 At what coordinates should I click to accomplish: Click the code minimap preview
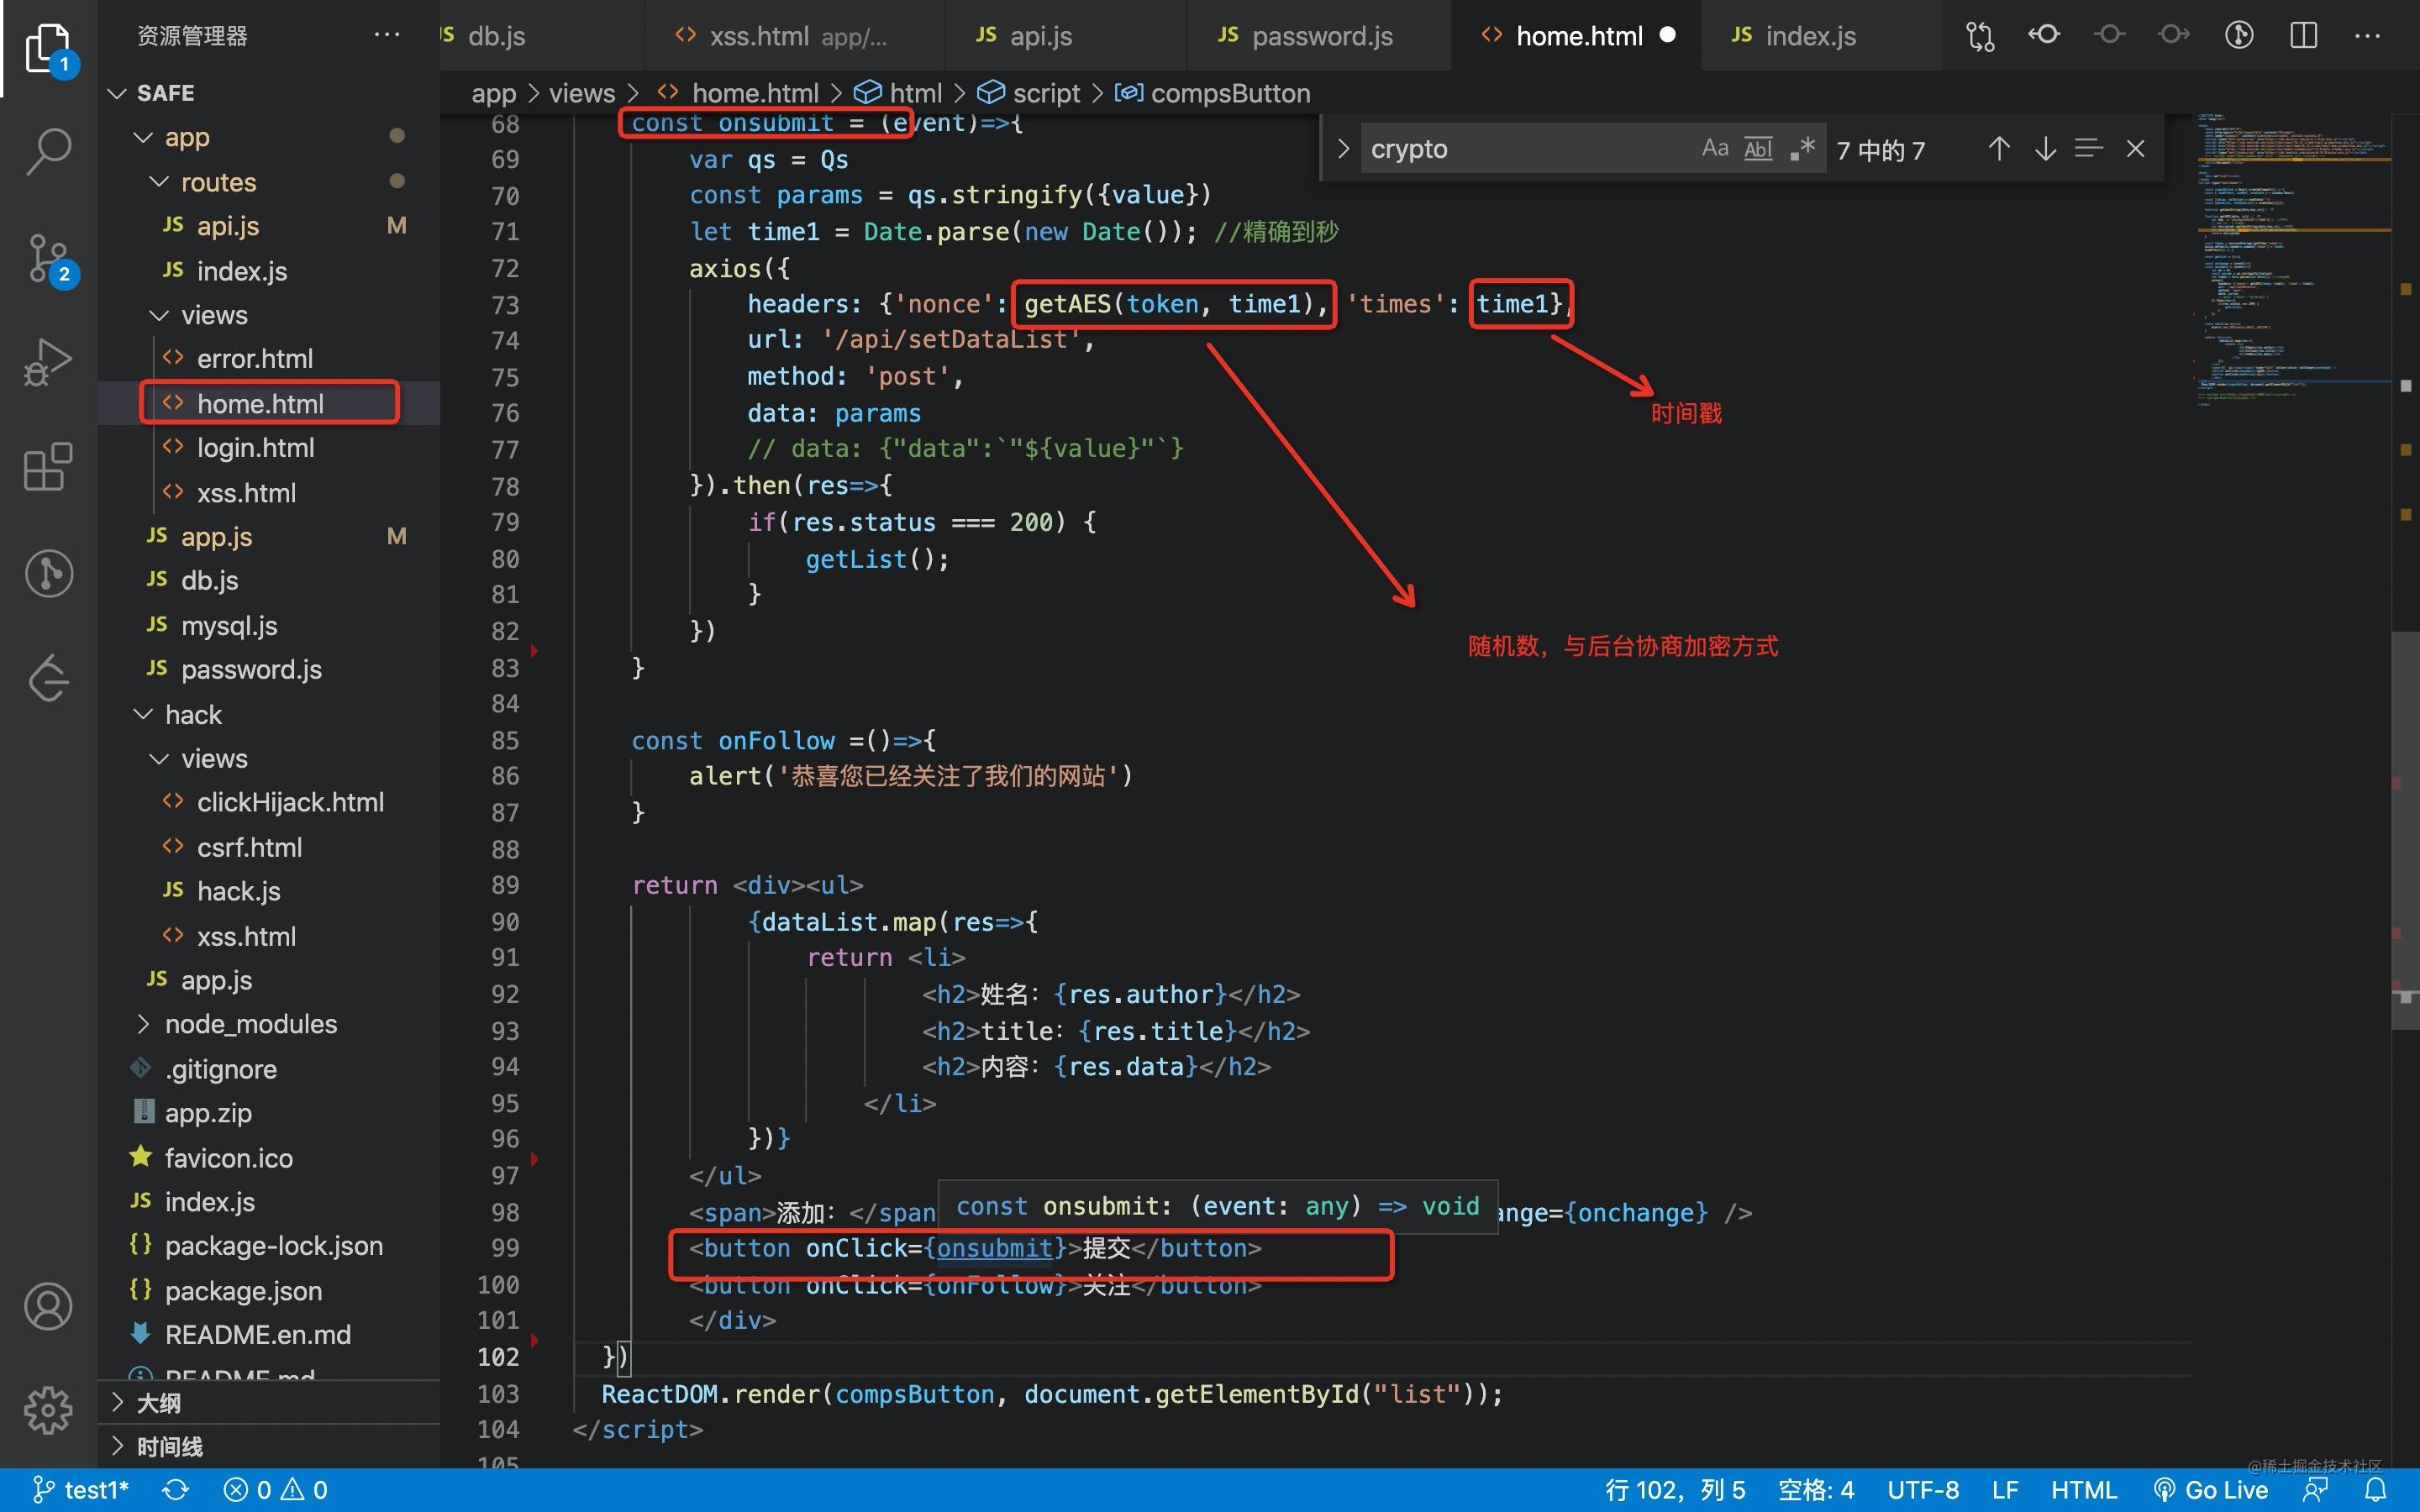[x=2292, y=260]
